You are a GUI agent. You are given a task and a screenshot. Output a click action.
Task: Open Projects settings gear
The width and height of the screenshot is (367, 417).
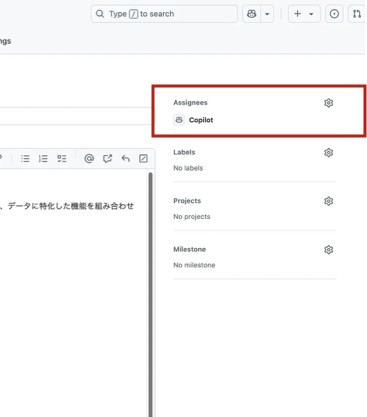328,201
